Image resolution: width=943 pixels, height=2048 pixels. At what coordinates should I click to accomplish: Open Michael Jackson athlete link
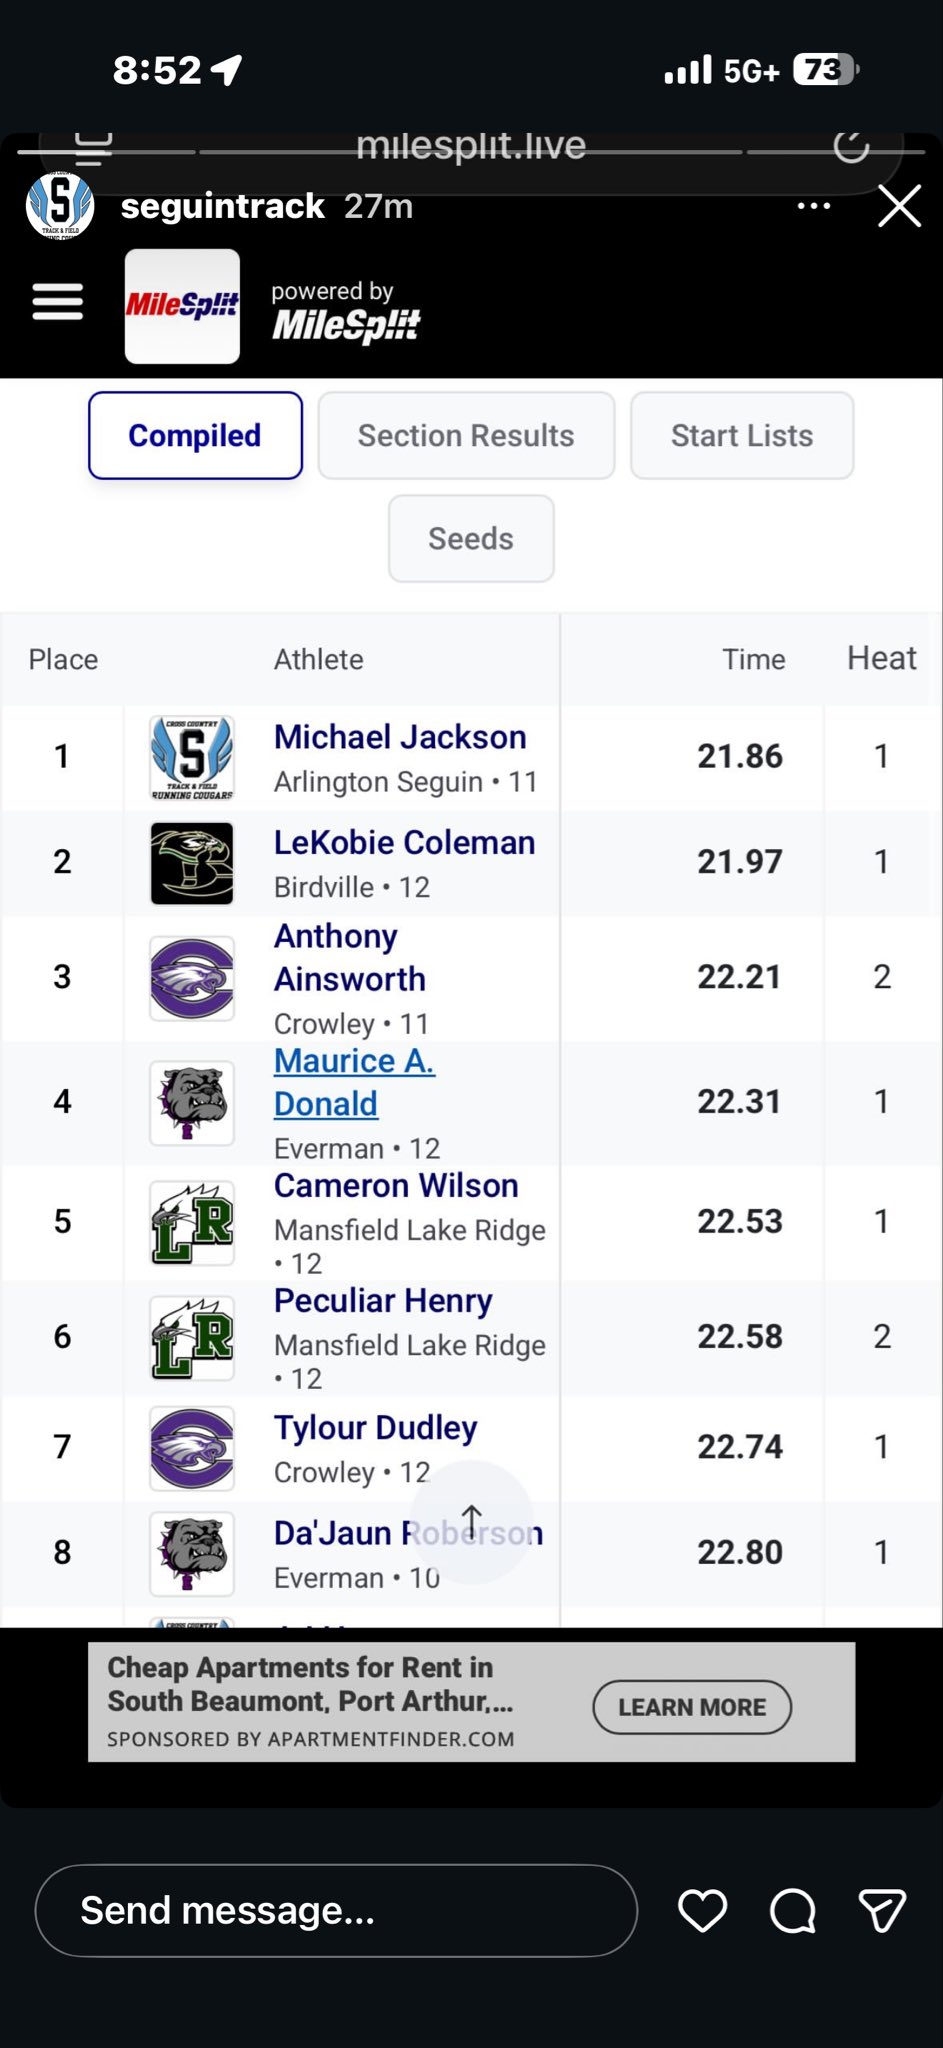(x=400, y=738)
